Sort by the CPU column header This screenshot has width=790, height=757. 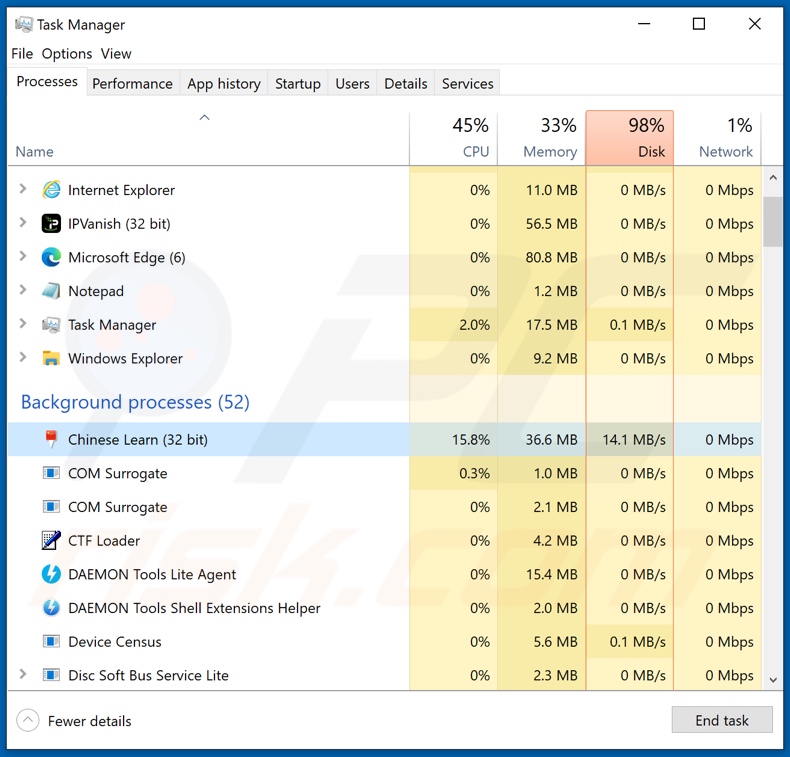pyautogui.click(x=453, y=138)
